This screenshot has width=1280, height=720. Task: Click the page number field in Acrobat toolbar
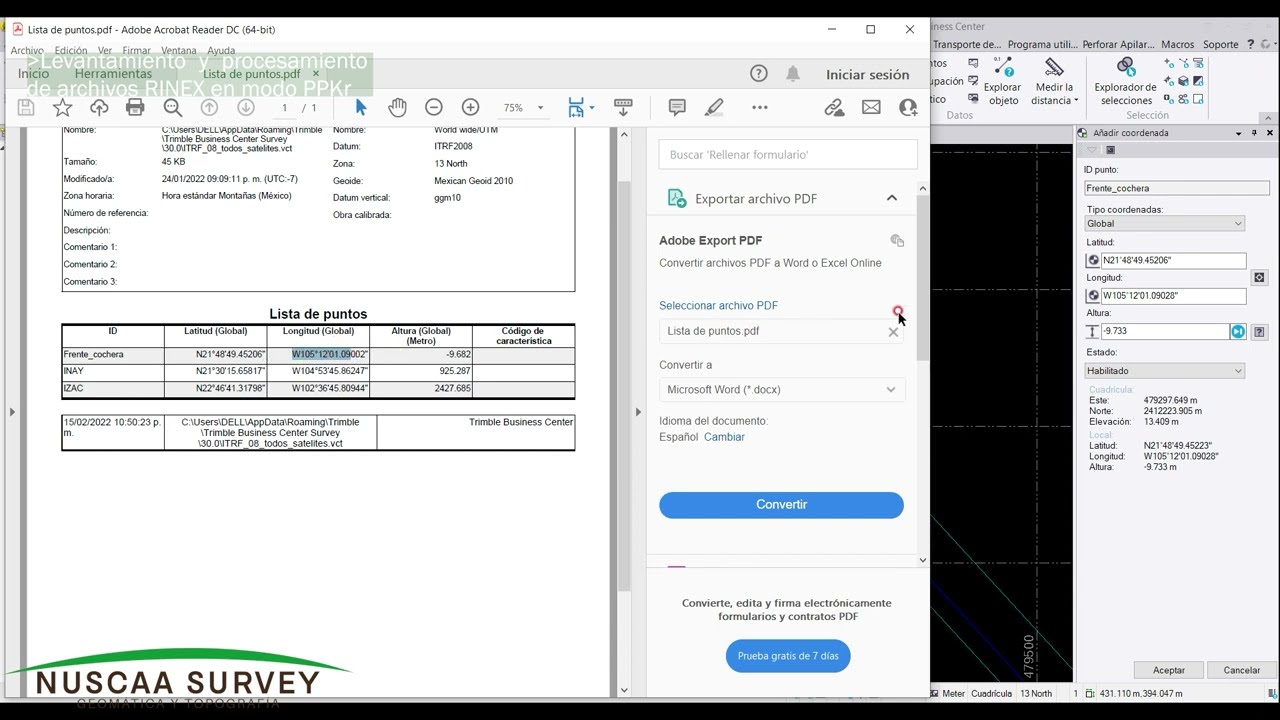(x=284, y=108)
